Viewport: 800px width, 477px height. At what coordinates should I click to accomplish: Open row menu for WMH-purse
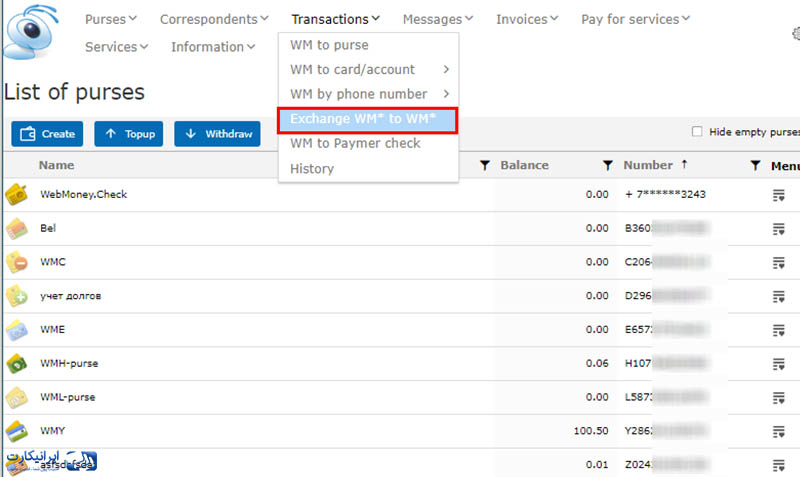(779, 364)
